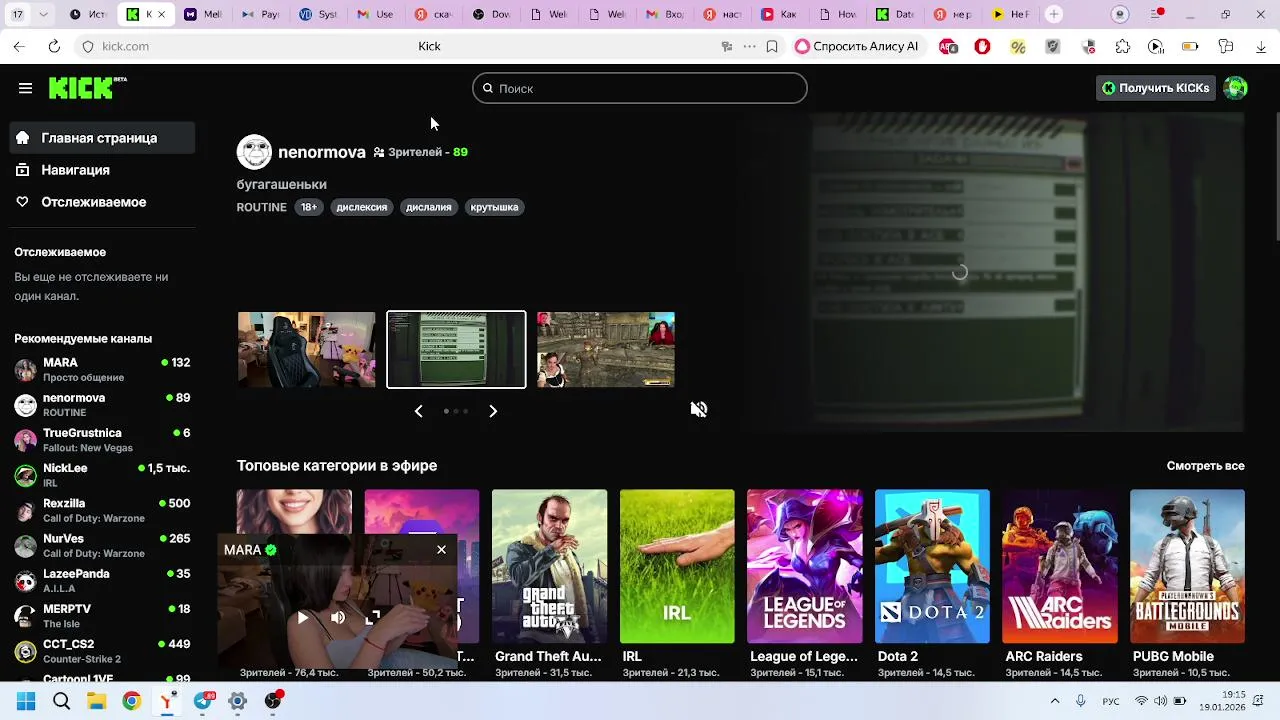
Task: Mute the featured stream volume
Action: [699, 409]
